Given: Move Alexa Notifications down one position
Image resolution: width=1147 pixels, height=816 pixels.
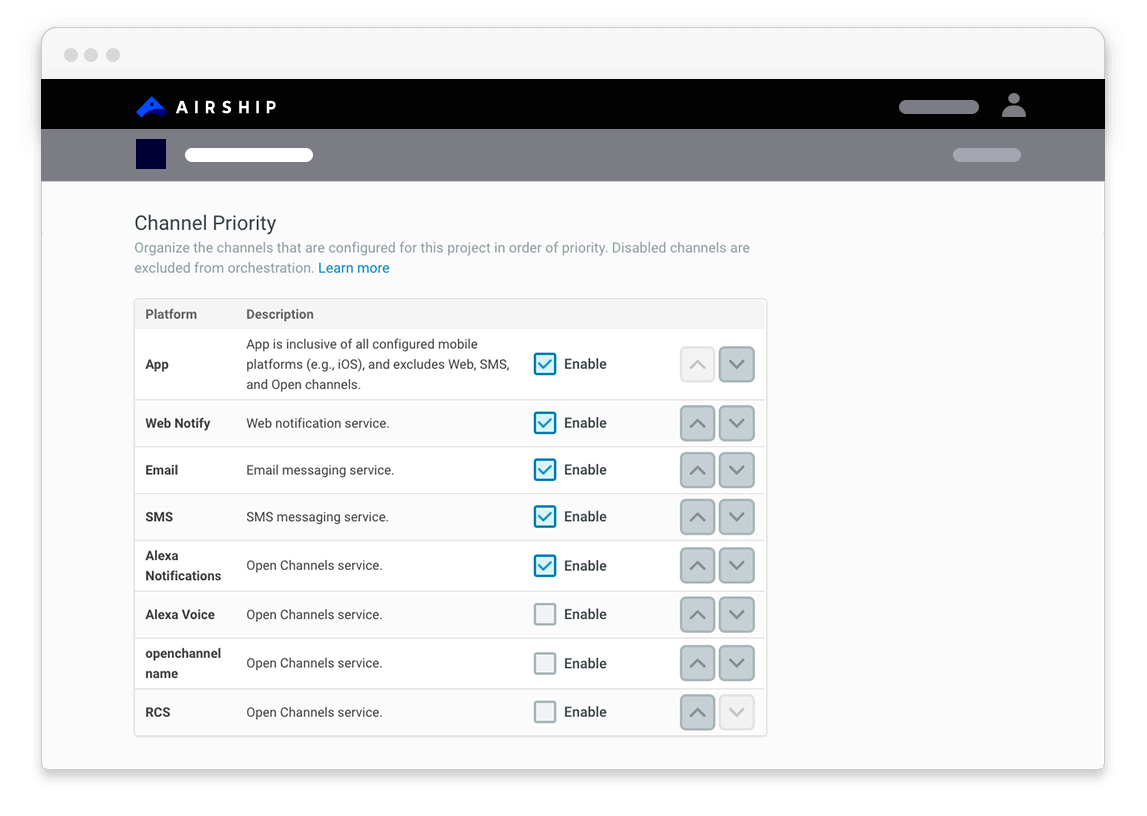Looking at the screenshot, I should [736, 566].
